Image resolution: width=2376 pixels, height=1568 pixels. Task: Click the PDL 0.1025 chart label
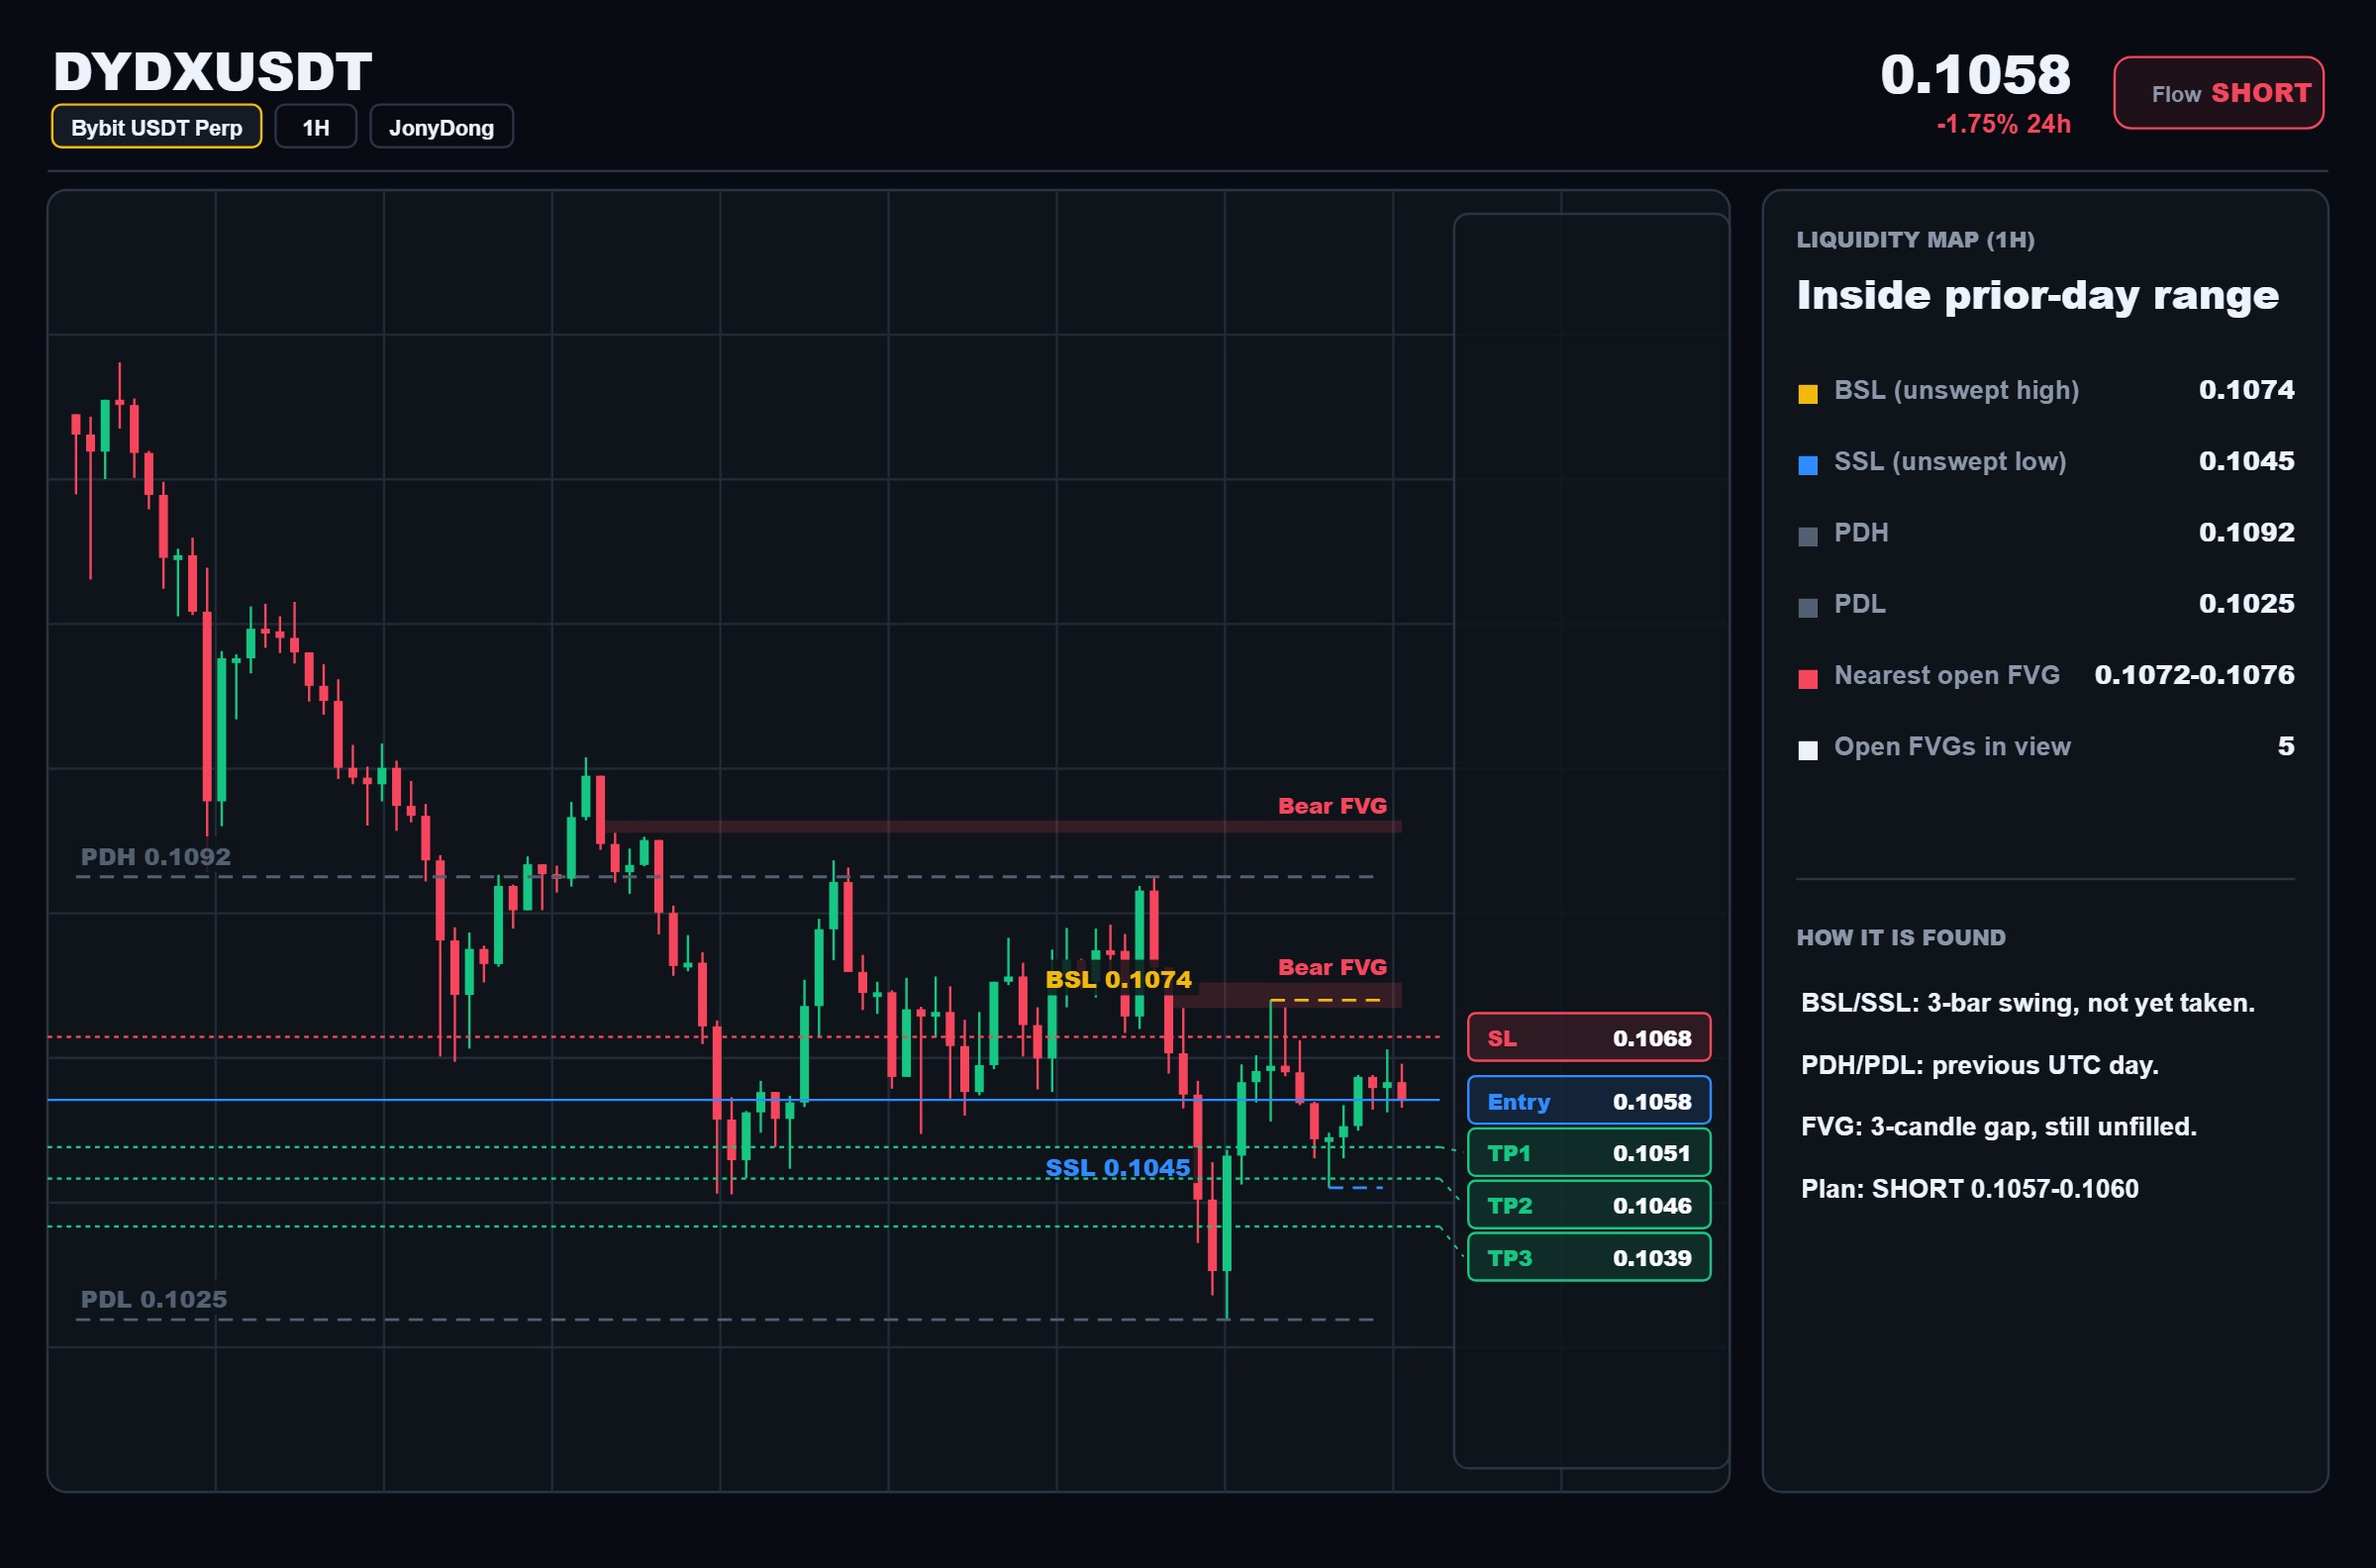pyautogui.click(x=153, y=1299)
